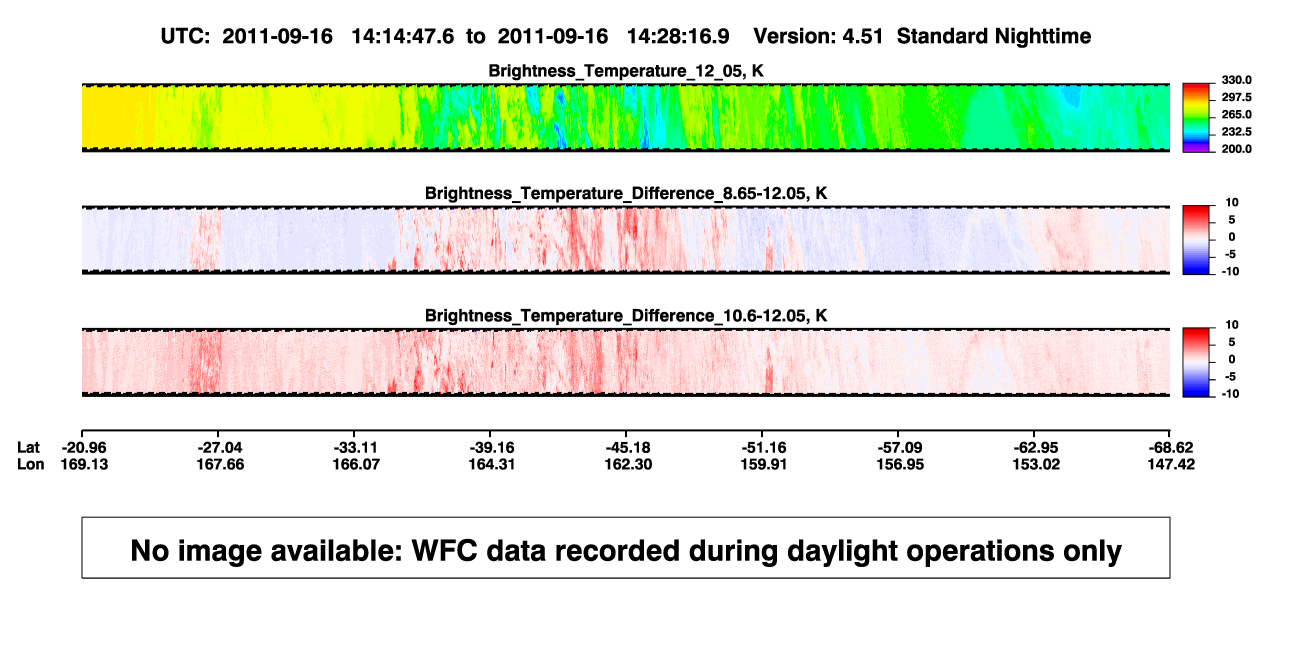The image size is (1300, 667).
Task: Click latitude value -51.16
Action: (x=763, y=446)
